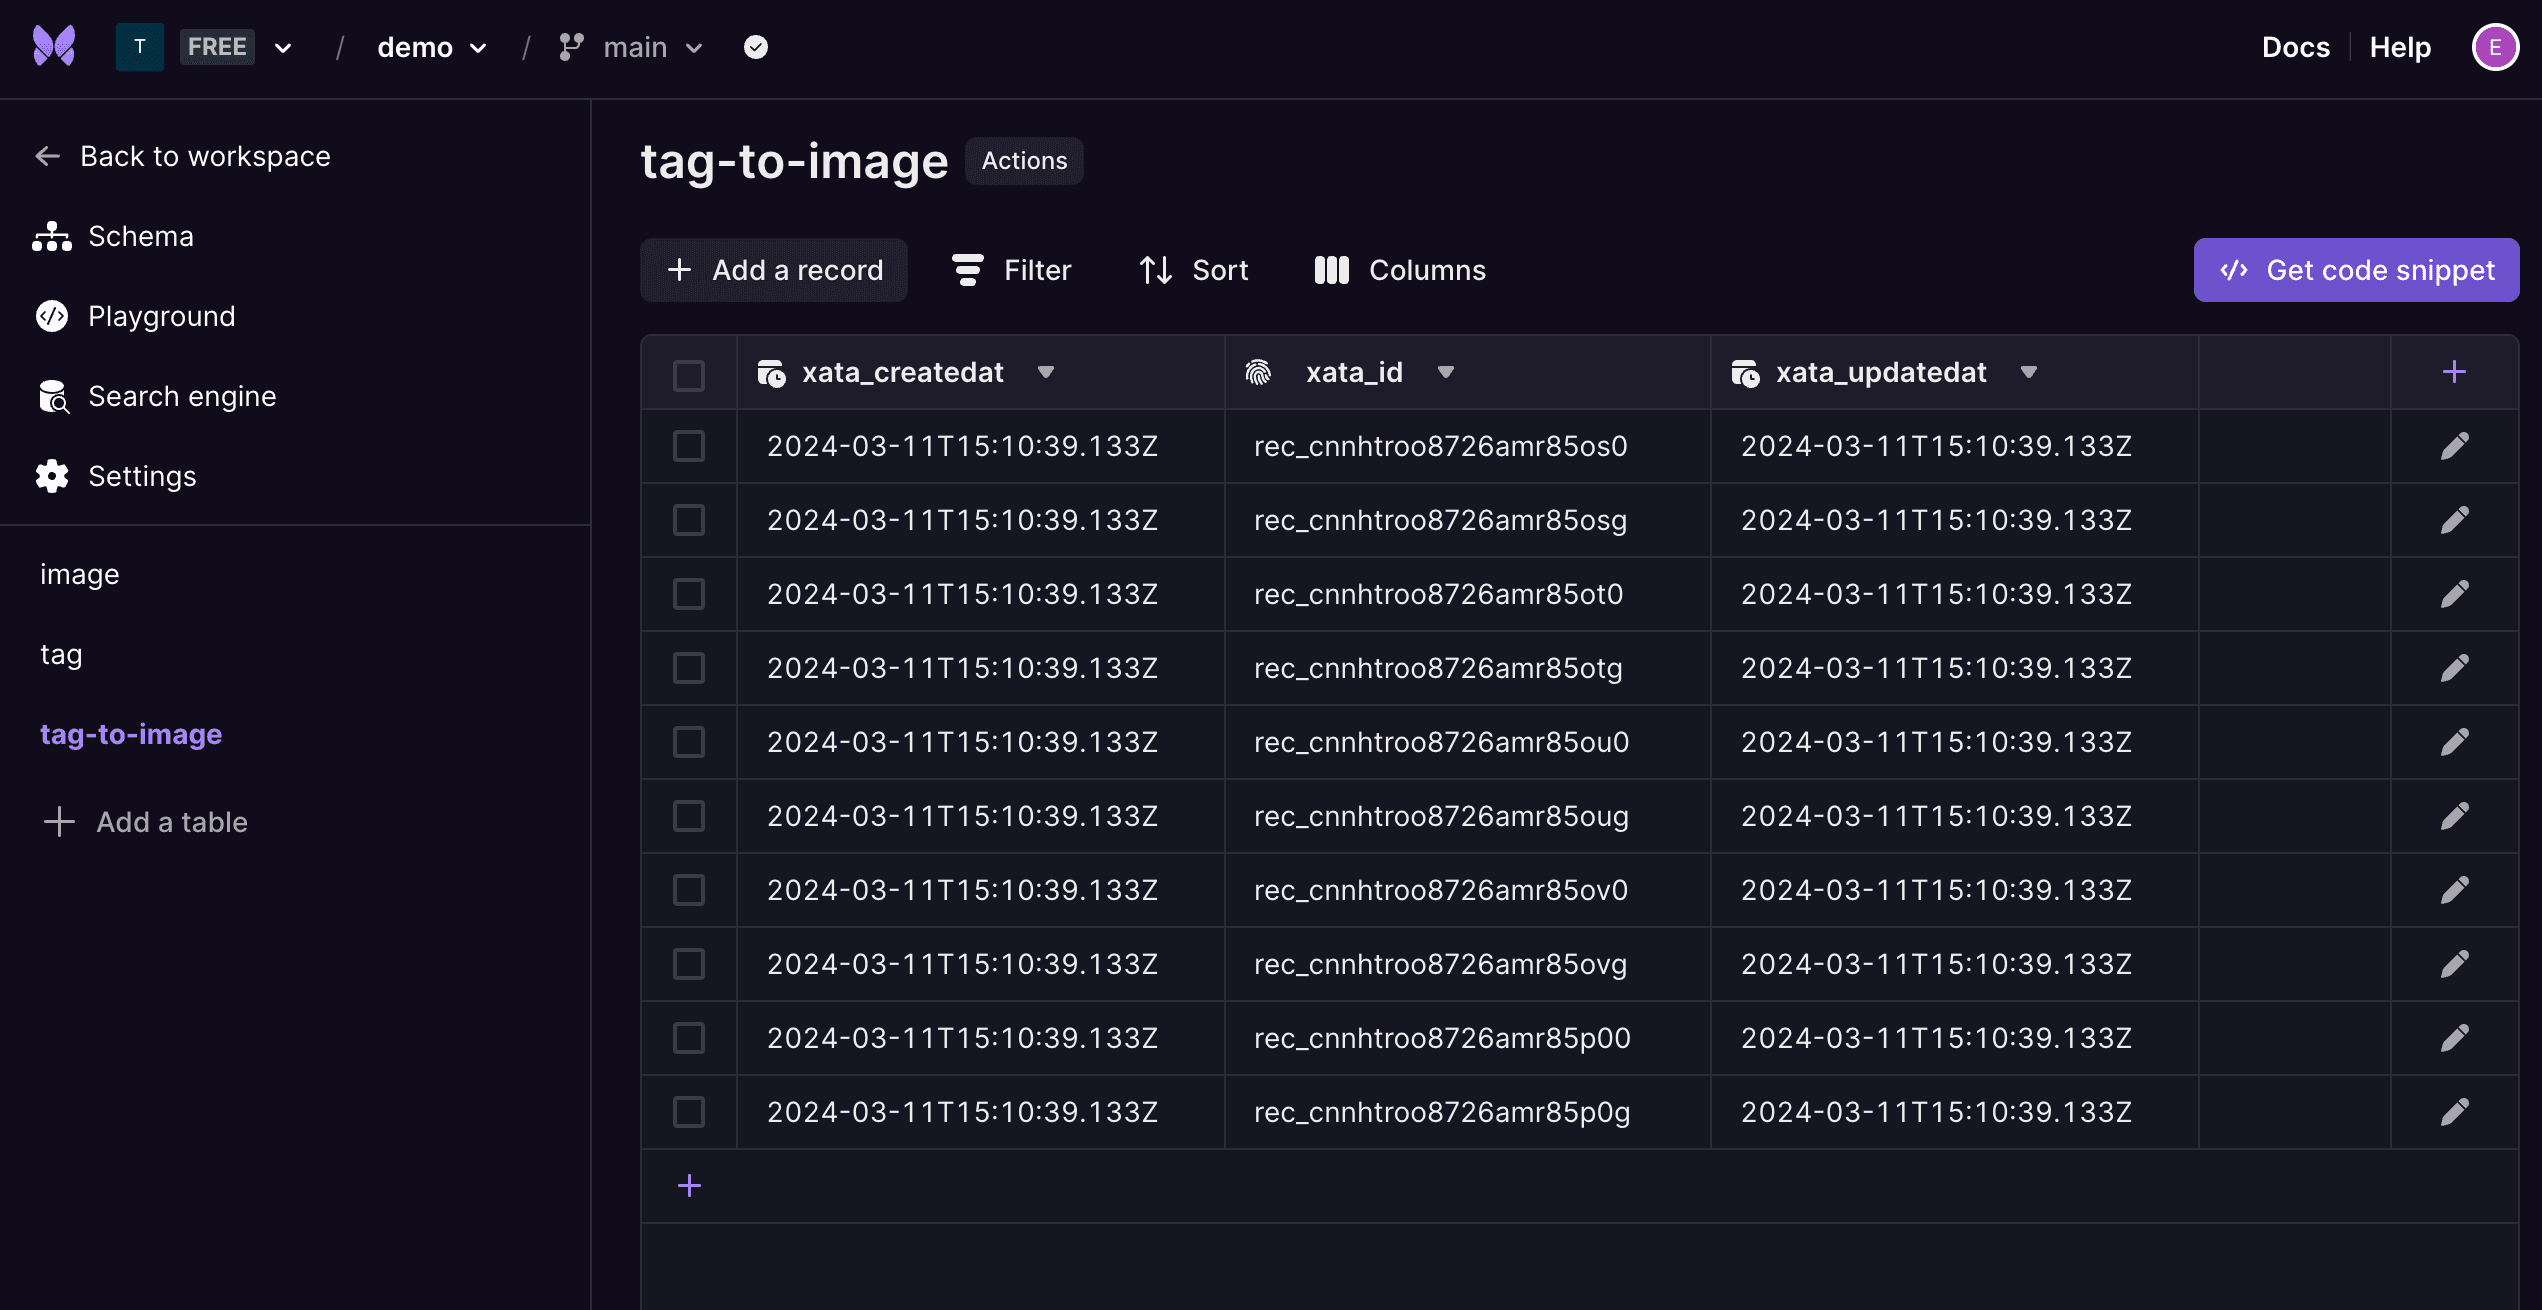The width and height of the screenshot is (2542, 1310).
Task: Click the Get code snippet button
Action: [x=2356, y=269]
